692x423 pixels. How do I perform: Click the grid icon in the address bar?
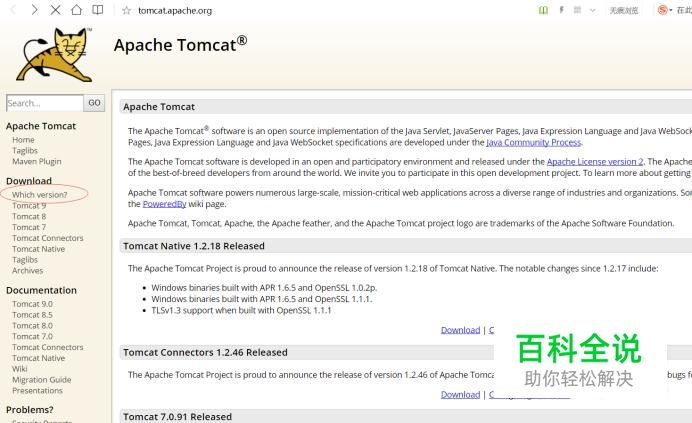click(x=577, y=10)
